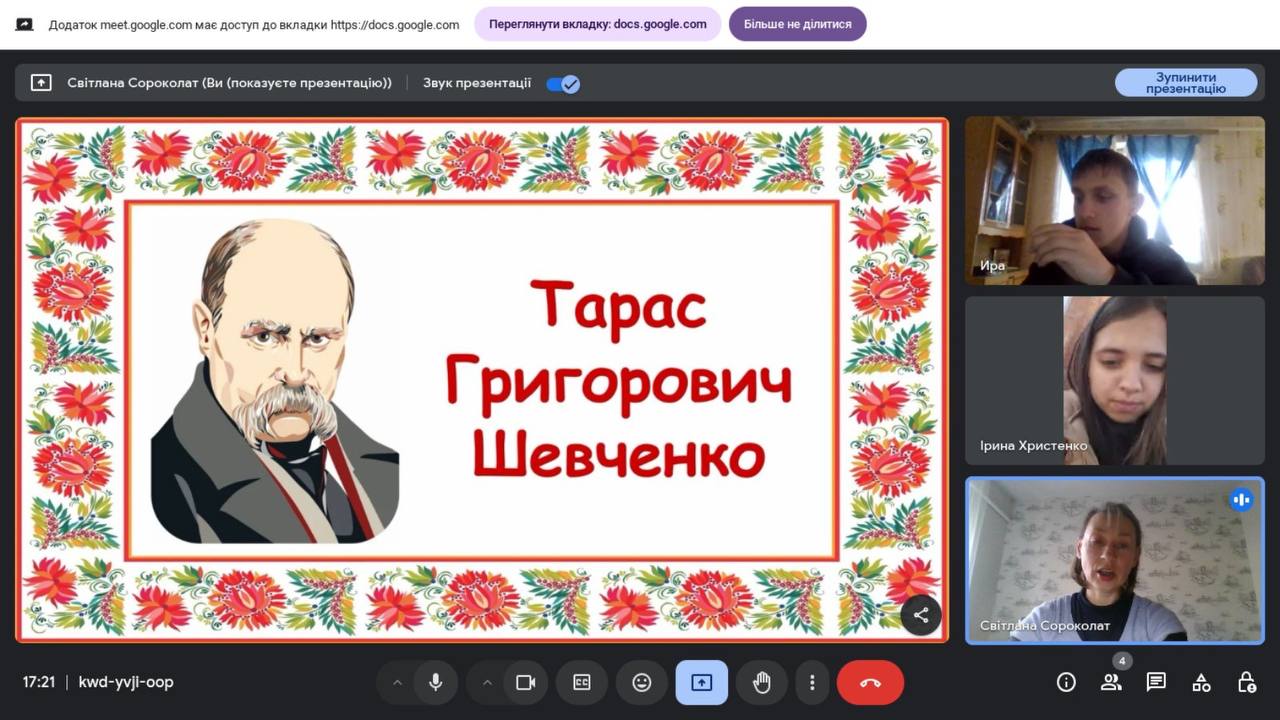Click speaking indicator on Світлана's tile
1280x720 pixels.
(1241, 499)
